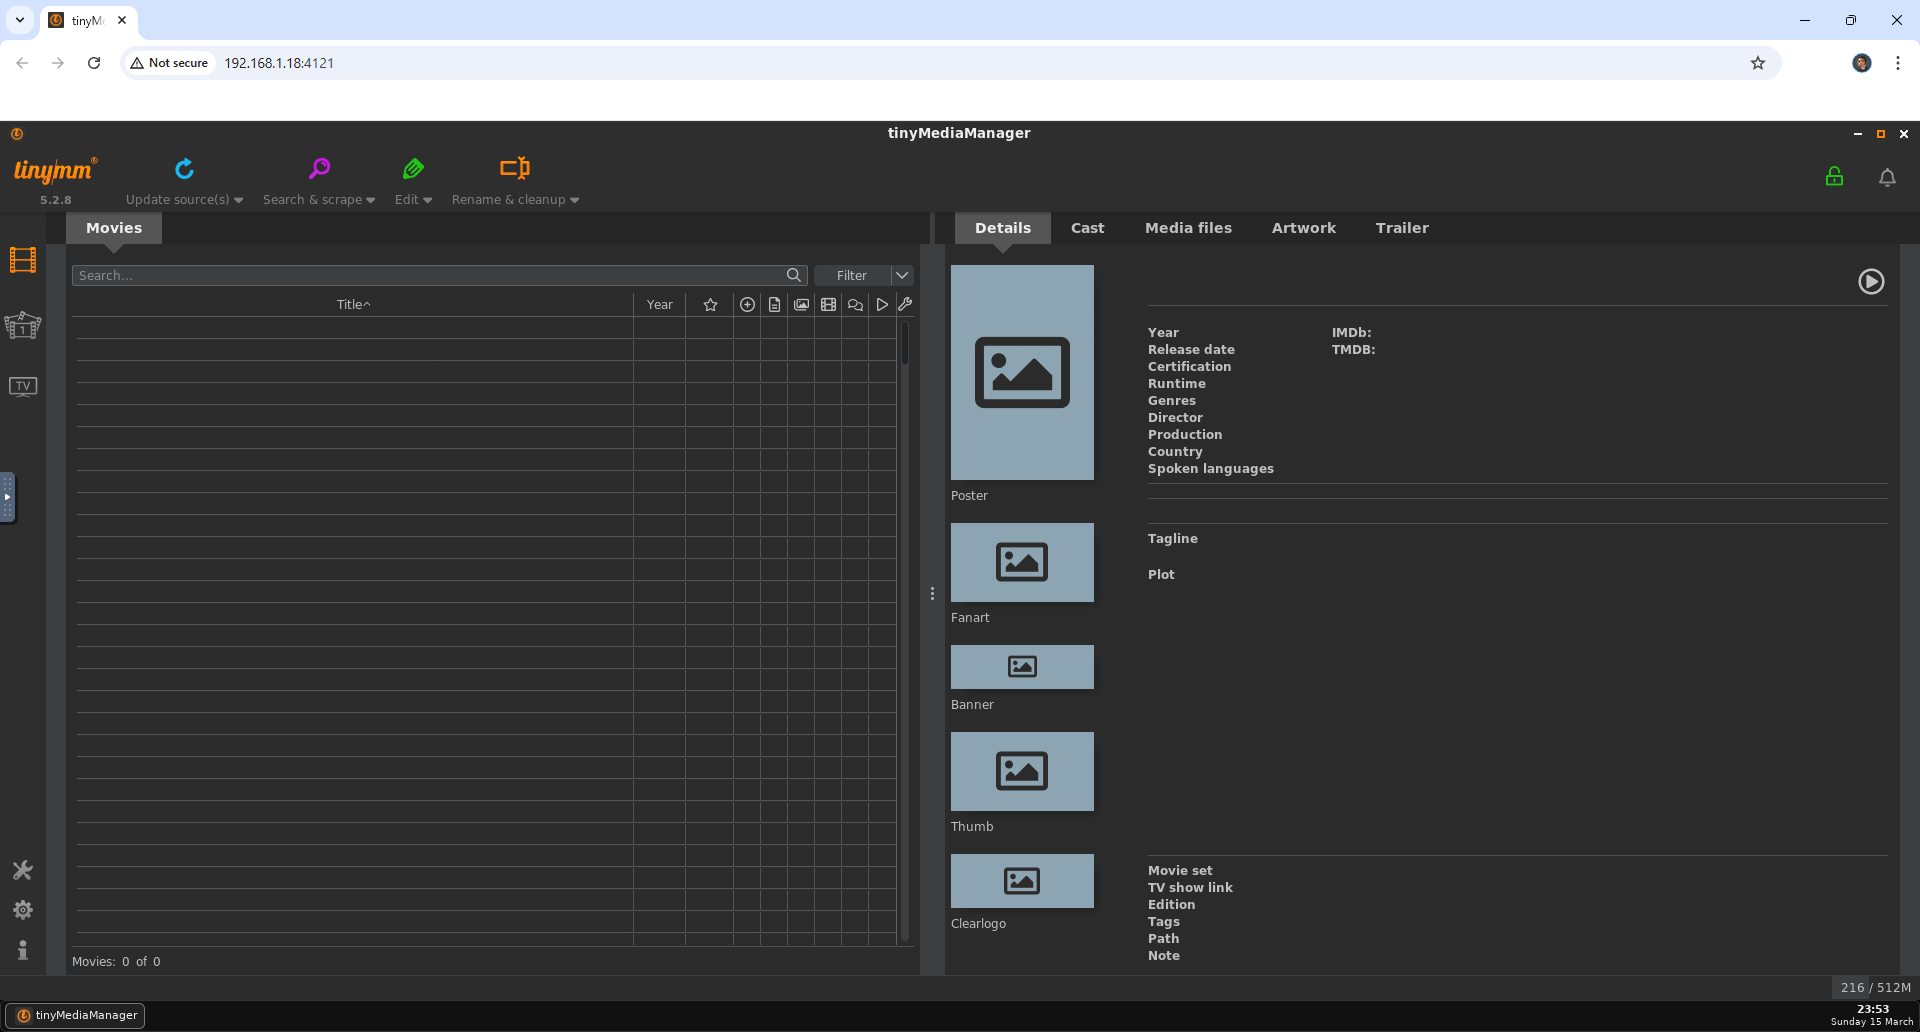The width and height of the screenshot is (1920, 1032).
Task: Switch to the Cast tab
Action: (1087, 228)
